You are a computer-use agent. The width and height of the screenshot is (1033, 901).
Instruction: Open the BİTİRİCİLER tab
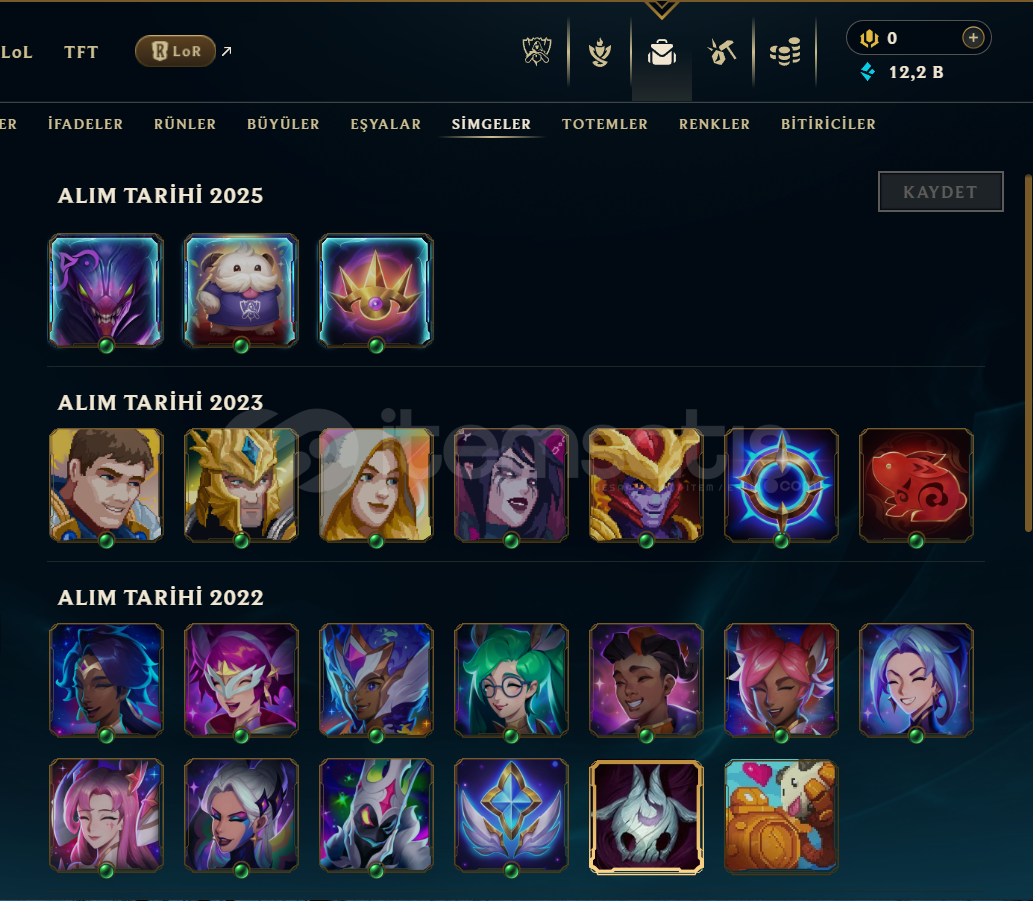(828, 124)
